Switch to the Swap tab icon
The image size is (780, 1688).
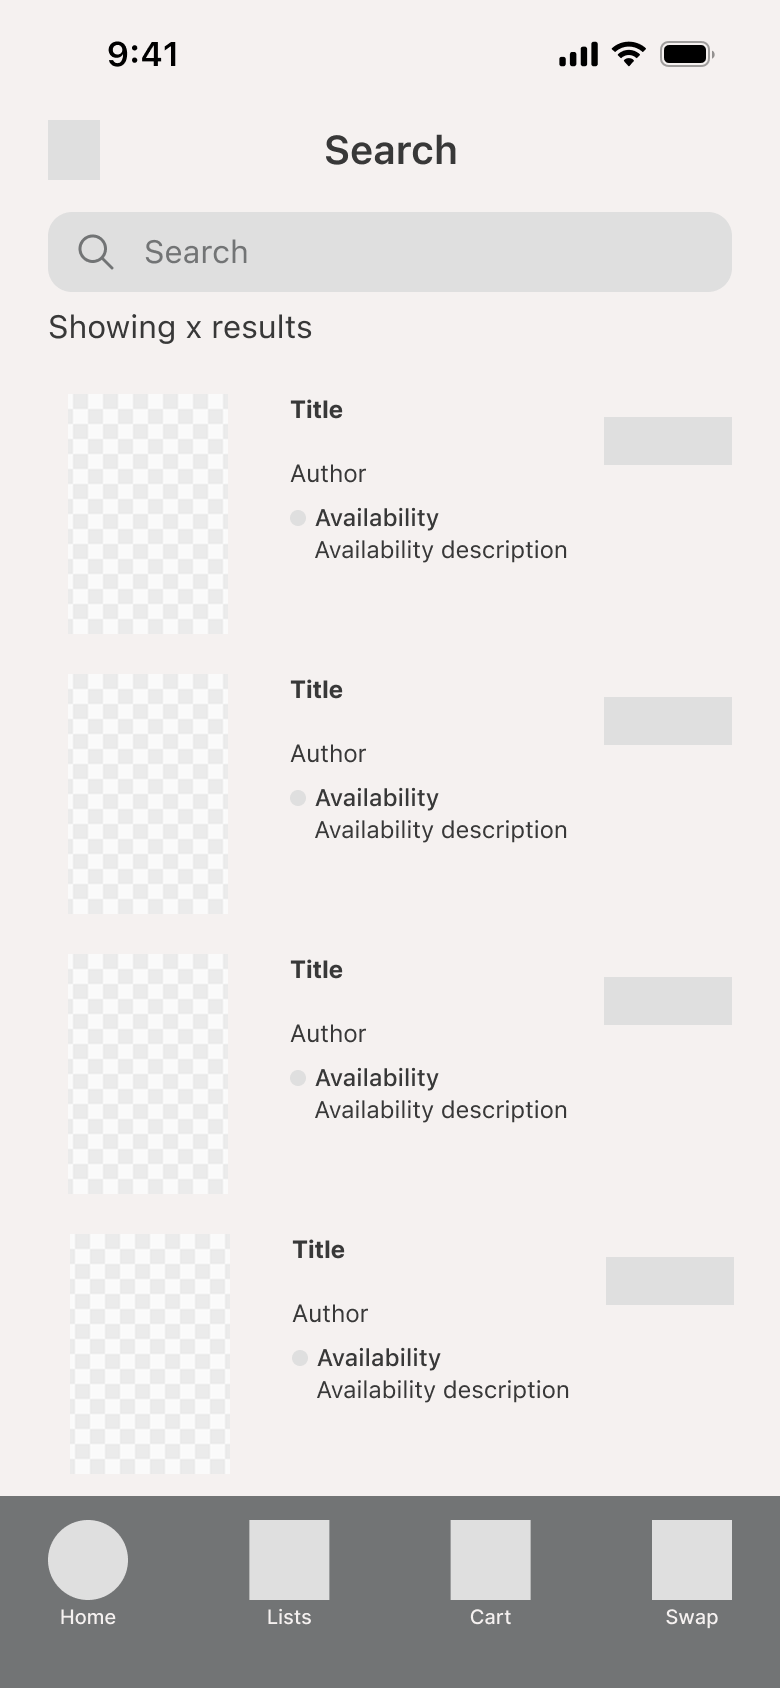692,1560
